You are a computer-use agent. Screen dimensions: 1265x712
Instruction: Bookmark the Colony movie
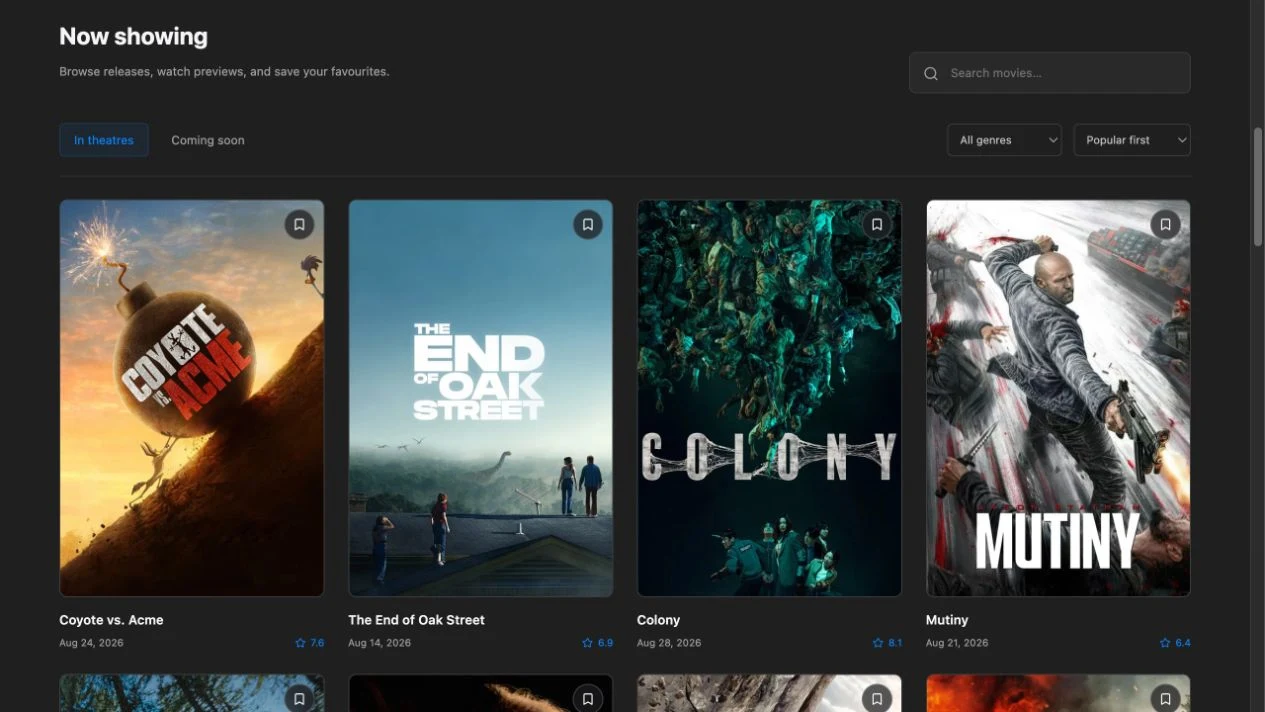(877, 225)
